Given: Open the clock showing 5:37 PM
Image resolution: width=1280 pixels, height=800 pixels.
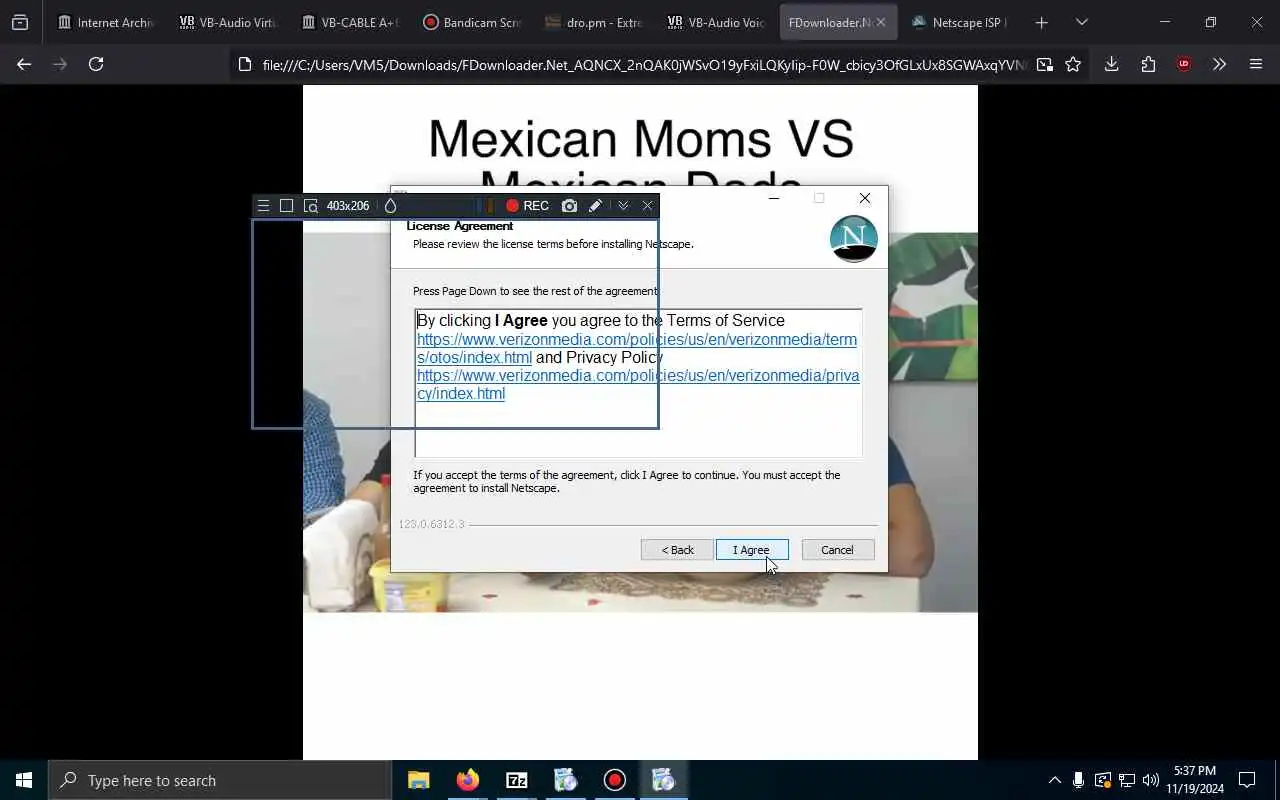Looking at the screenshot, I should pos(1195,780).
